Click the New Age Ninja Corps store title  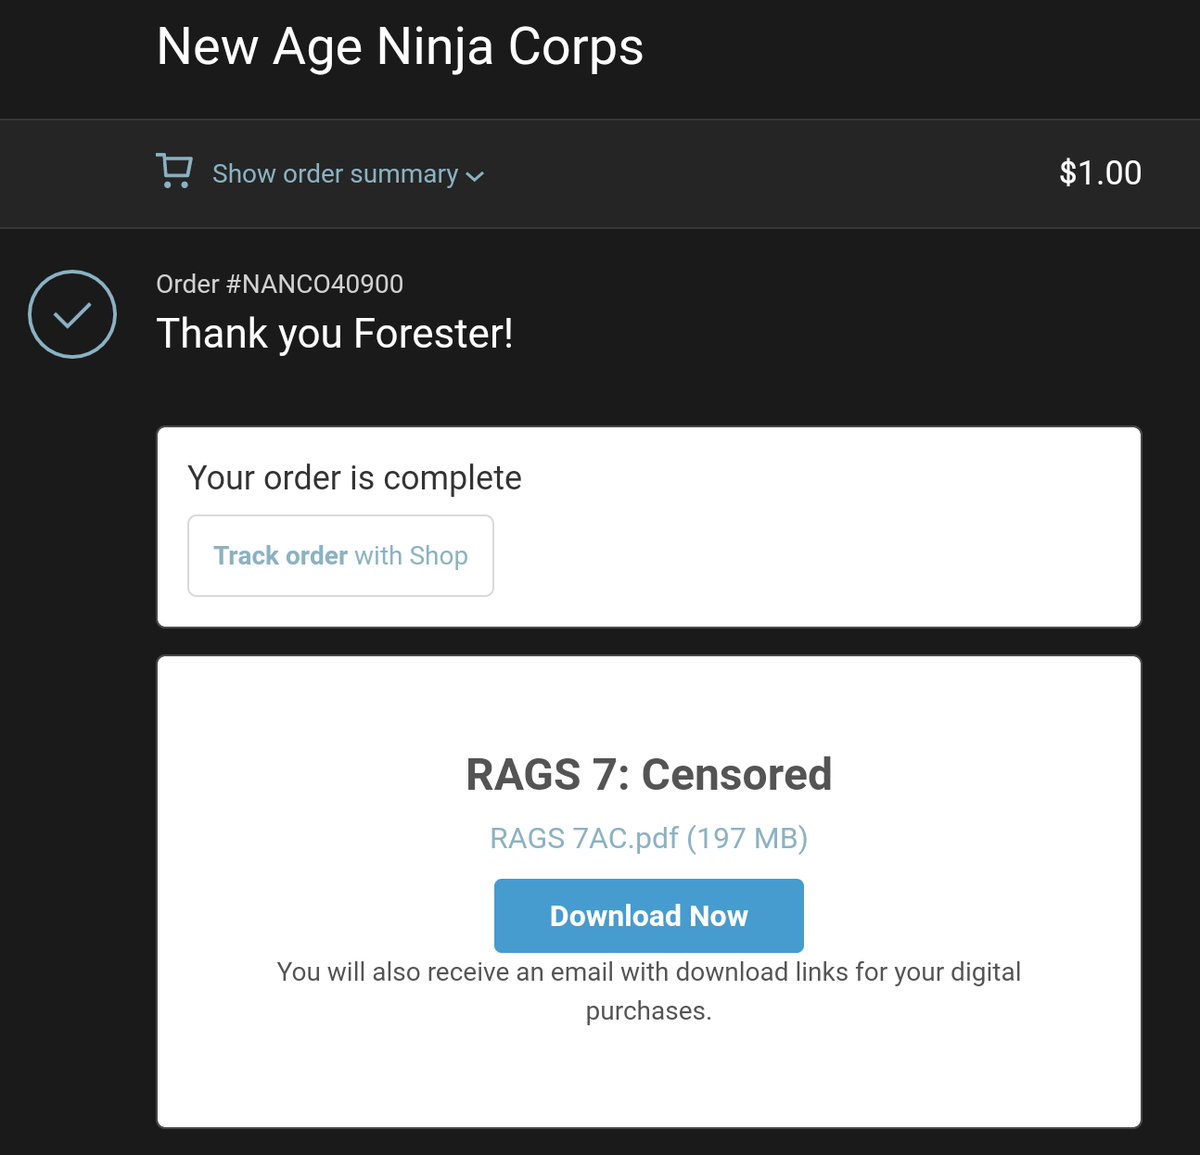[400, 47]
